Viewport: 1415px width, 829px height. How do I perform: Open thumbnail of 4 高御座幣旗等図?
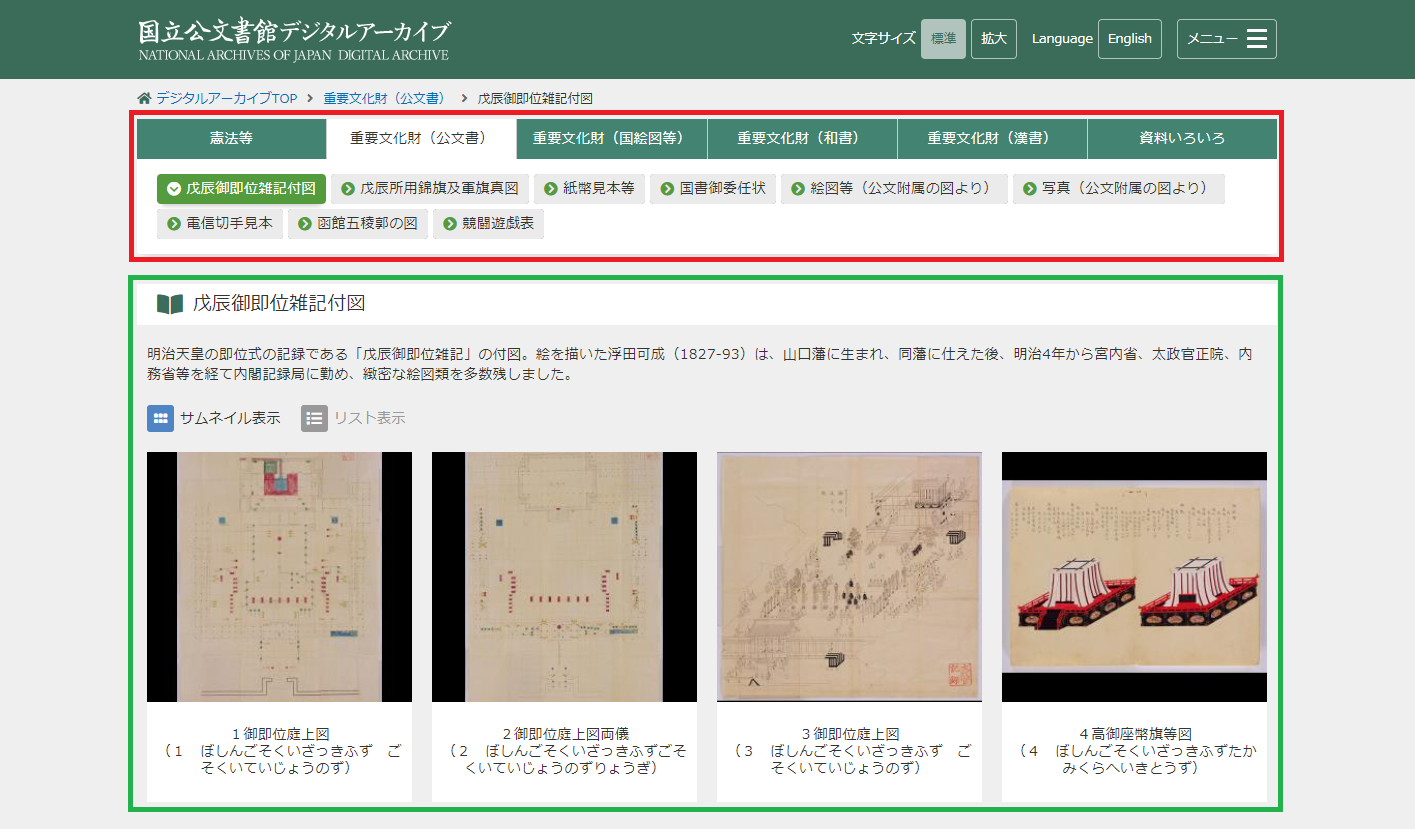point(1134,577)
